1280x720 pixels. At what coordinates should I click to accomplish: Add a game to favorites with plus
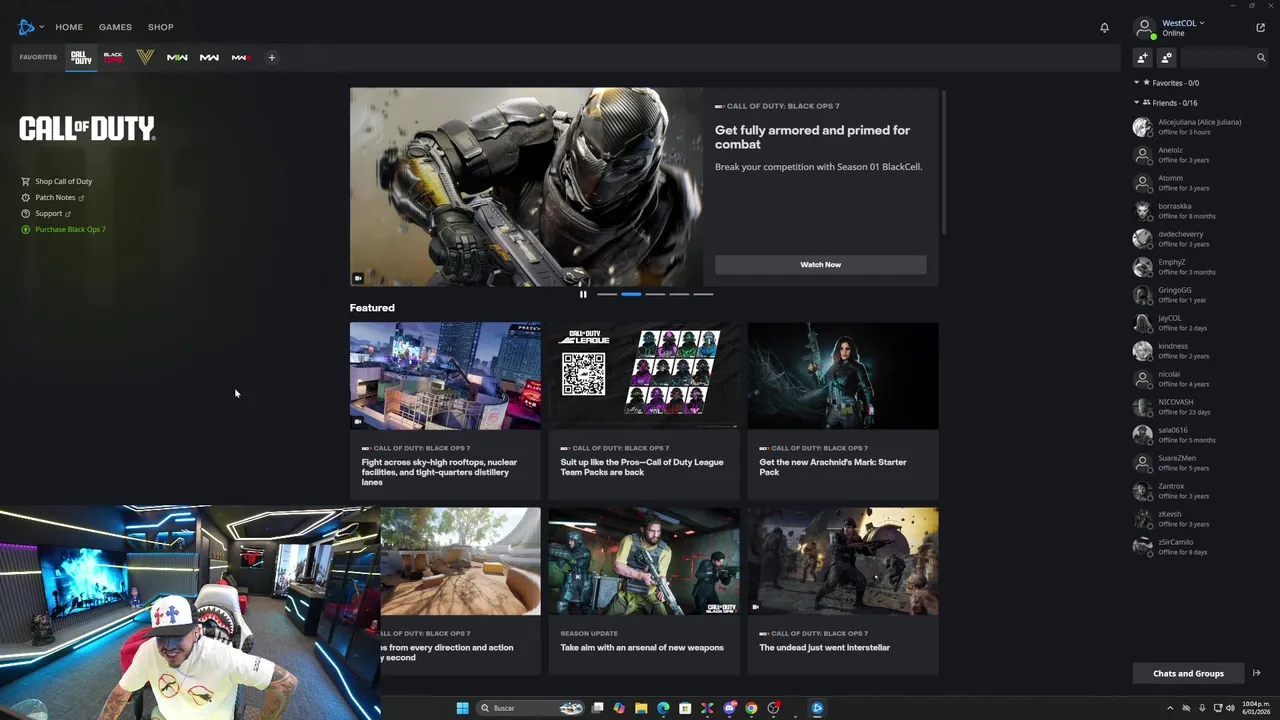tap(271, 57)
